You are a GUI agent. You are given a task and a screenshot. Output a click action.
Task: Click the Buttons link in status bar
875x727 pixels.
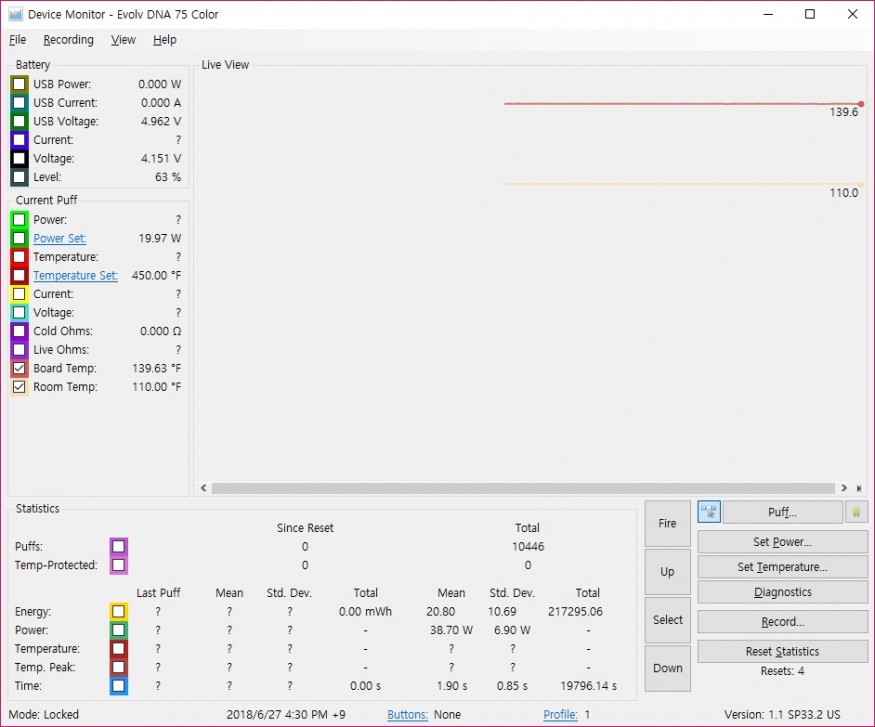(407, 715)
